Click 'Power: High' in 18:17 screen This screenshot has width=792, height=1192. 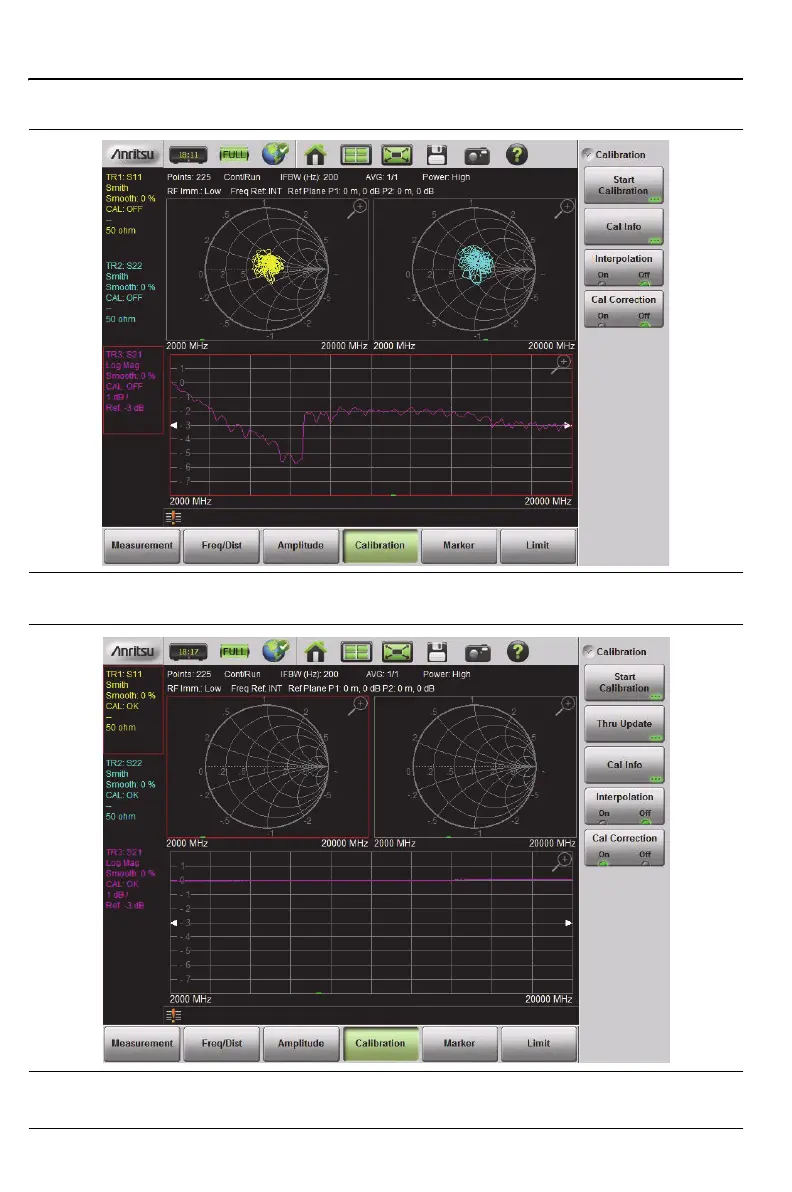(447, 674)
